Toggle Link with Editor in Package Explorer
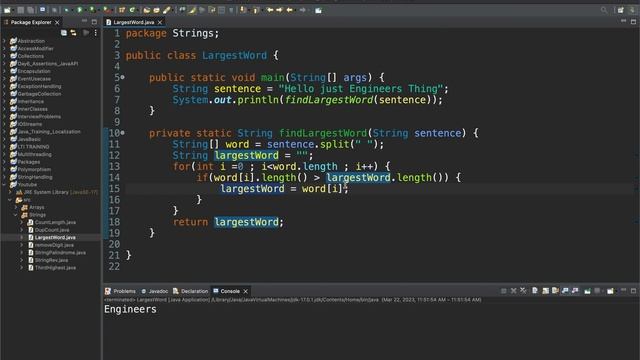 click(x=73, y=33)
